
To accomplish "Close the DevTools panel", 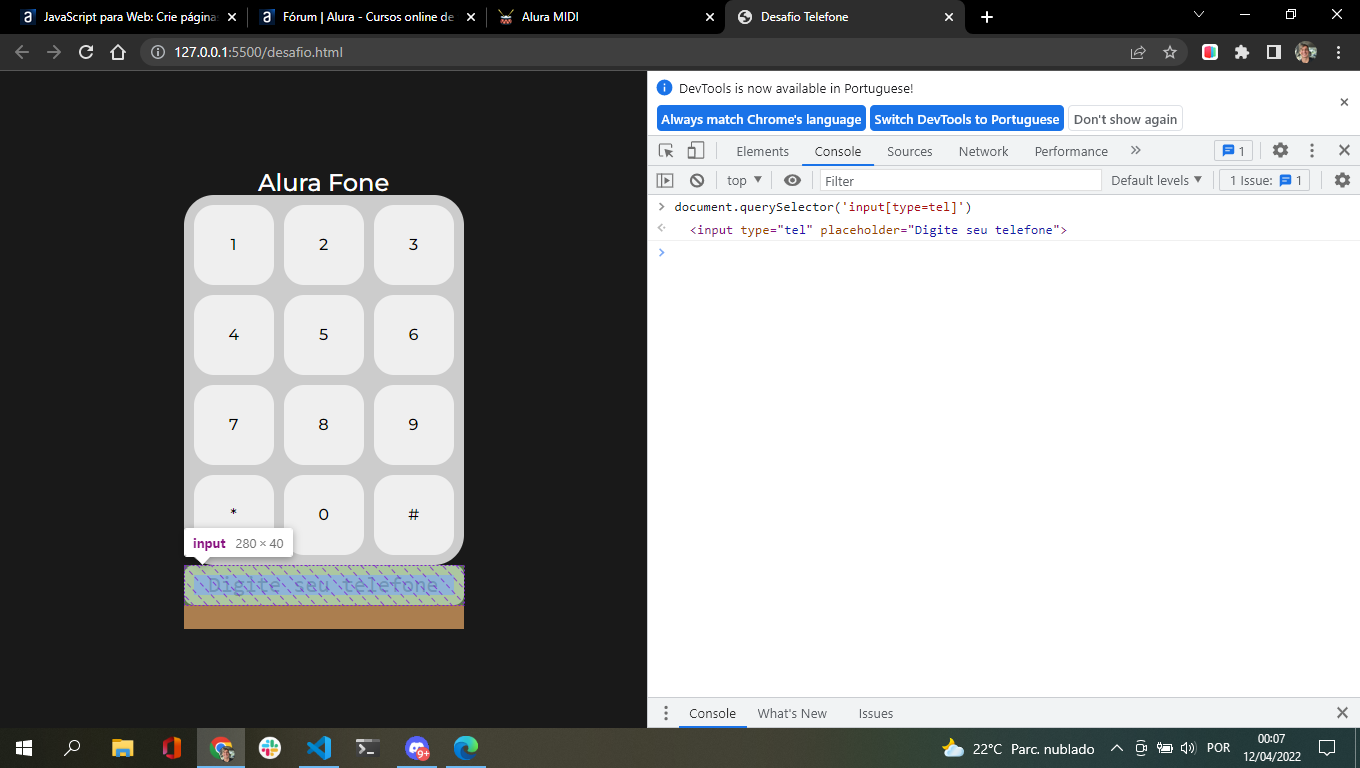I will pyautogui.click(x=1344, y=151).
